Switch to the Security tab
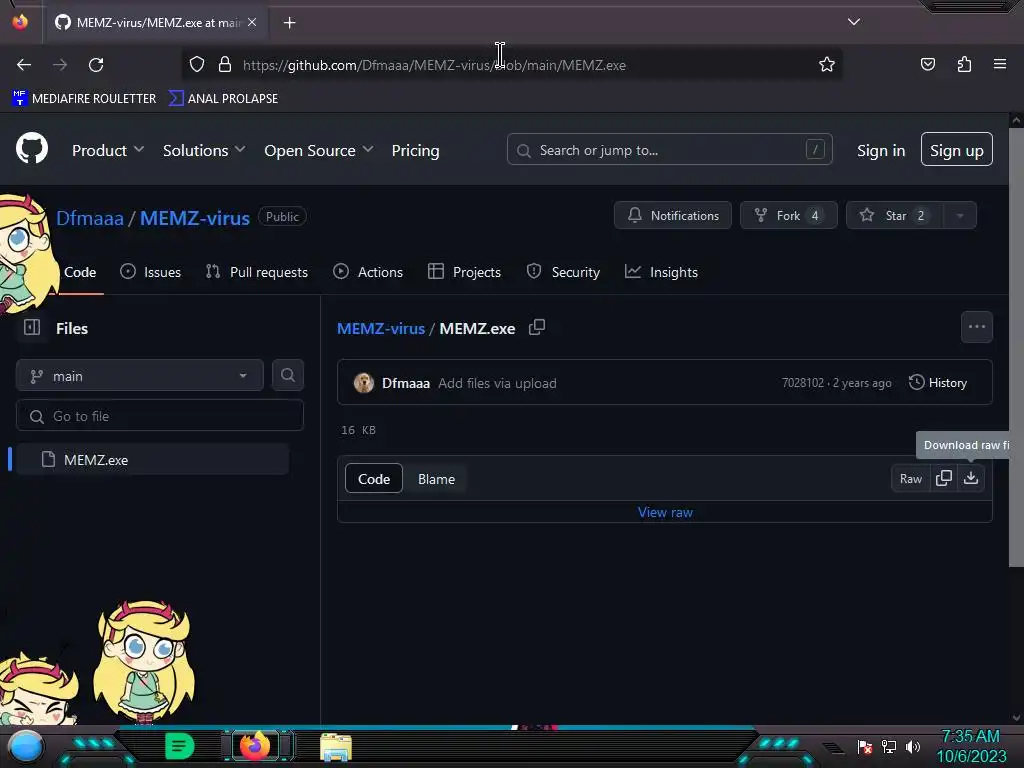Image resolution: width=1024 pixels, height=768 pixels. point(563,272)
